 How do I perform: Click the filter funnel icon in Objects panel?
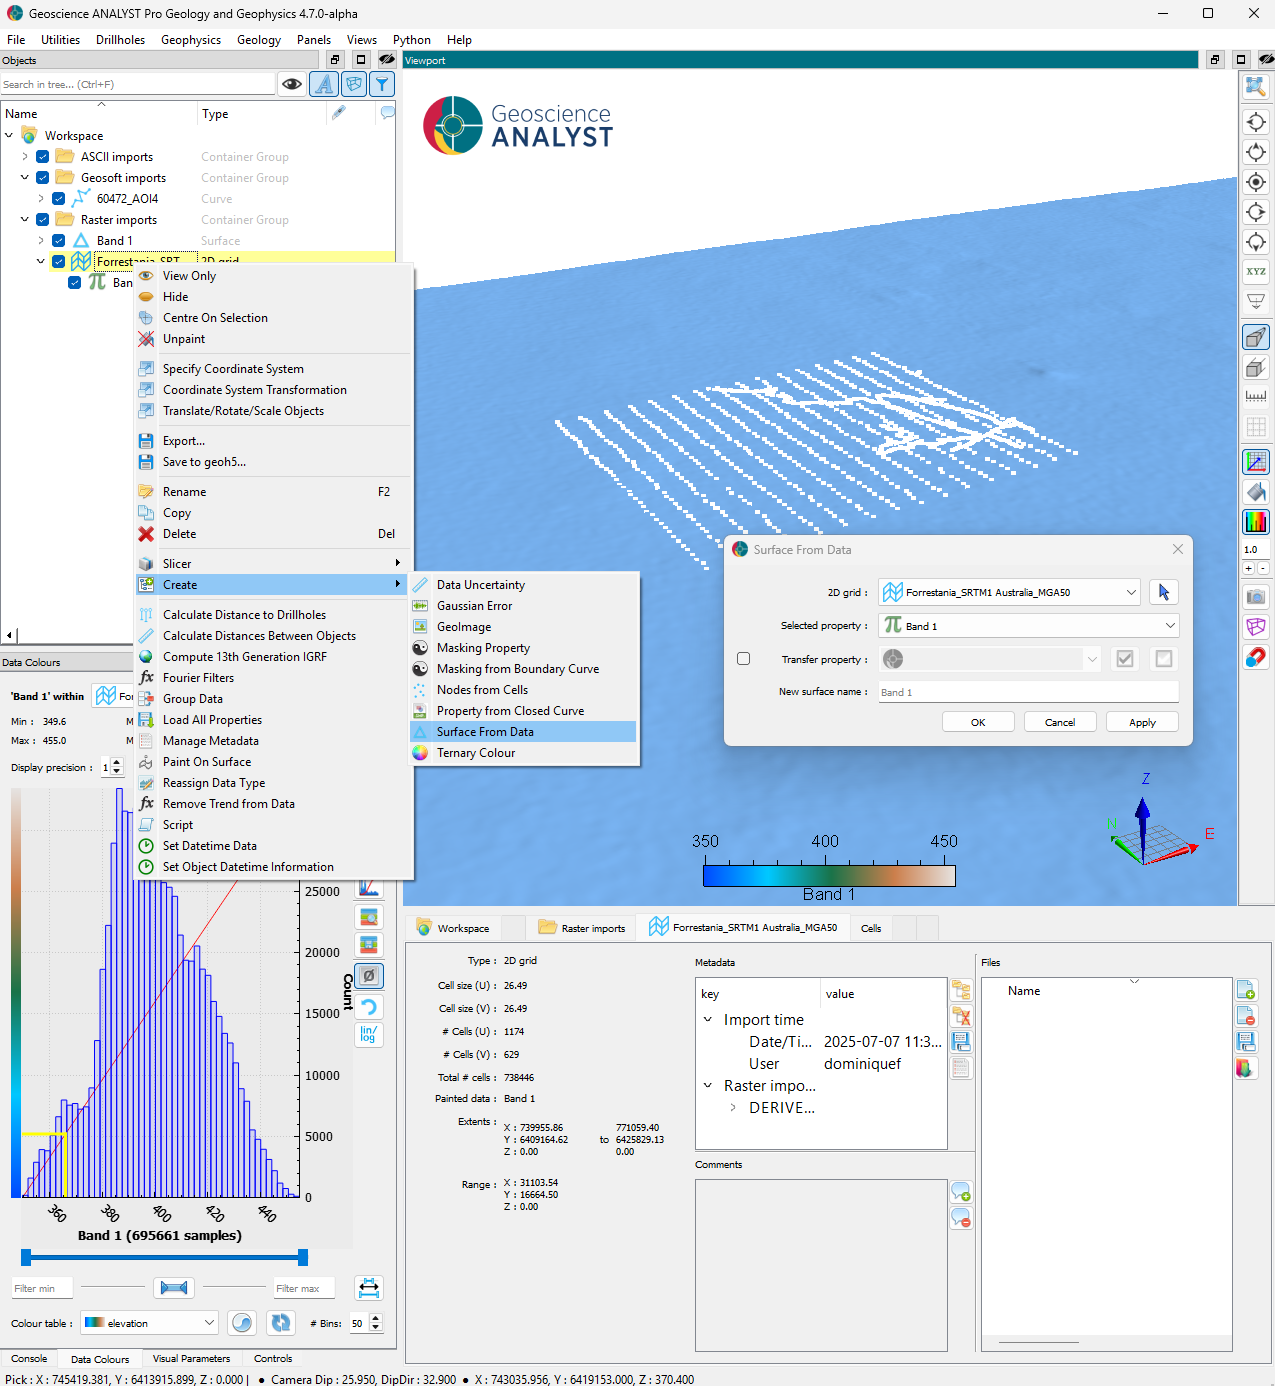[x=382, y=84]
